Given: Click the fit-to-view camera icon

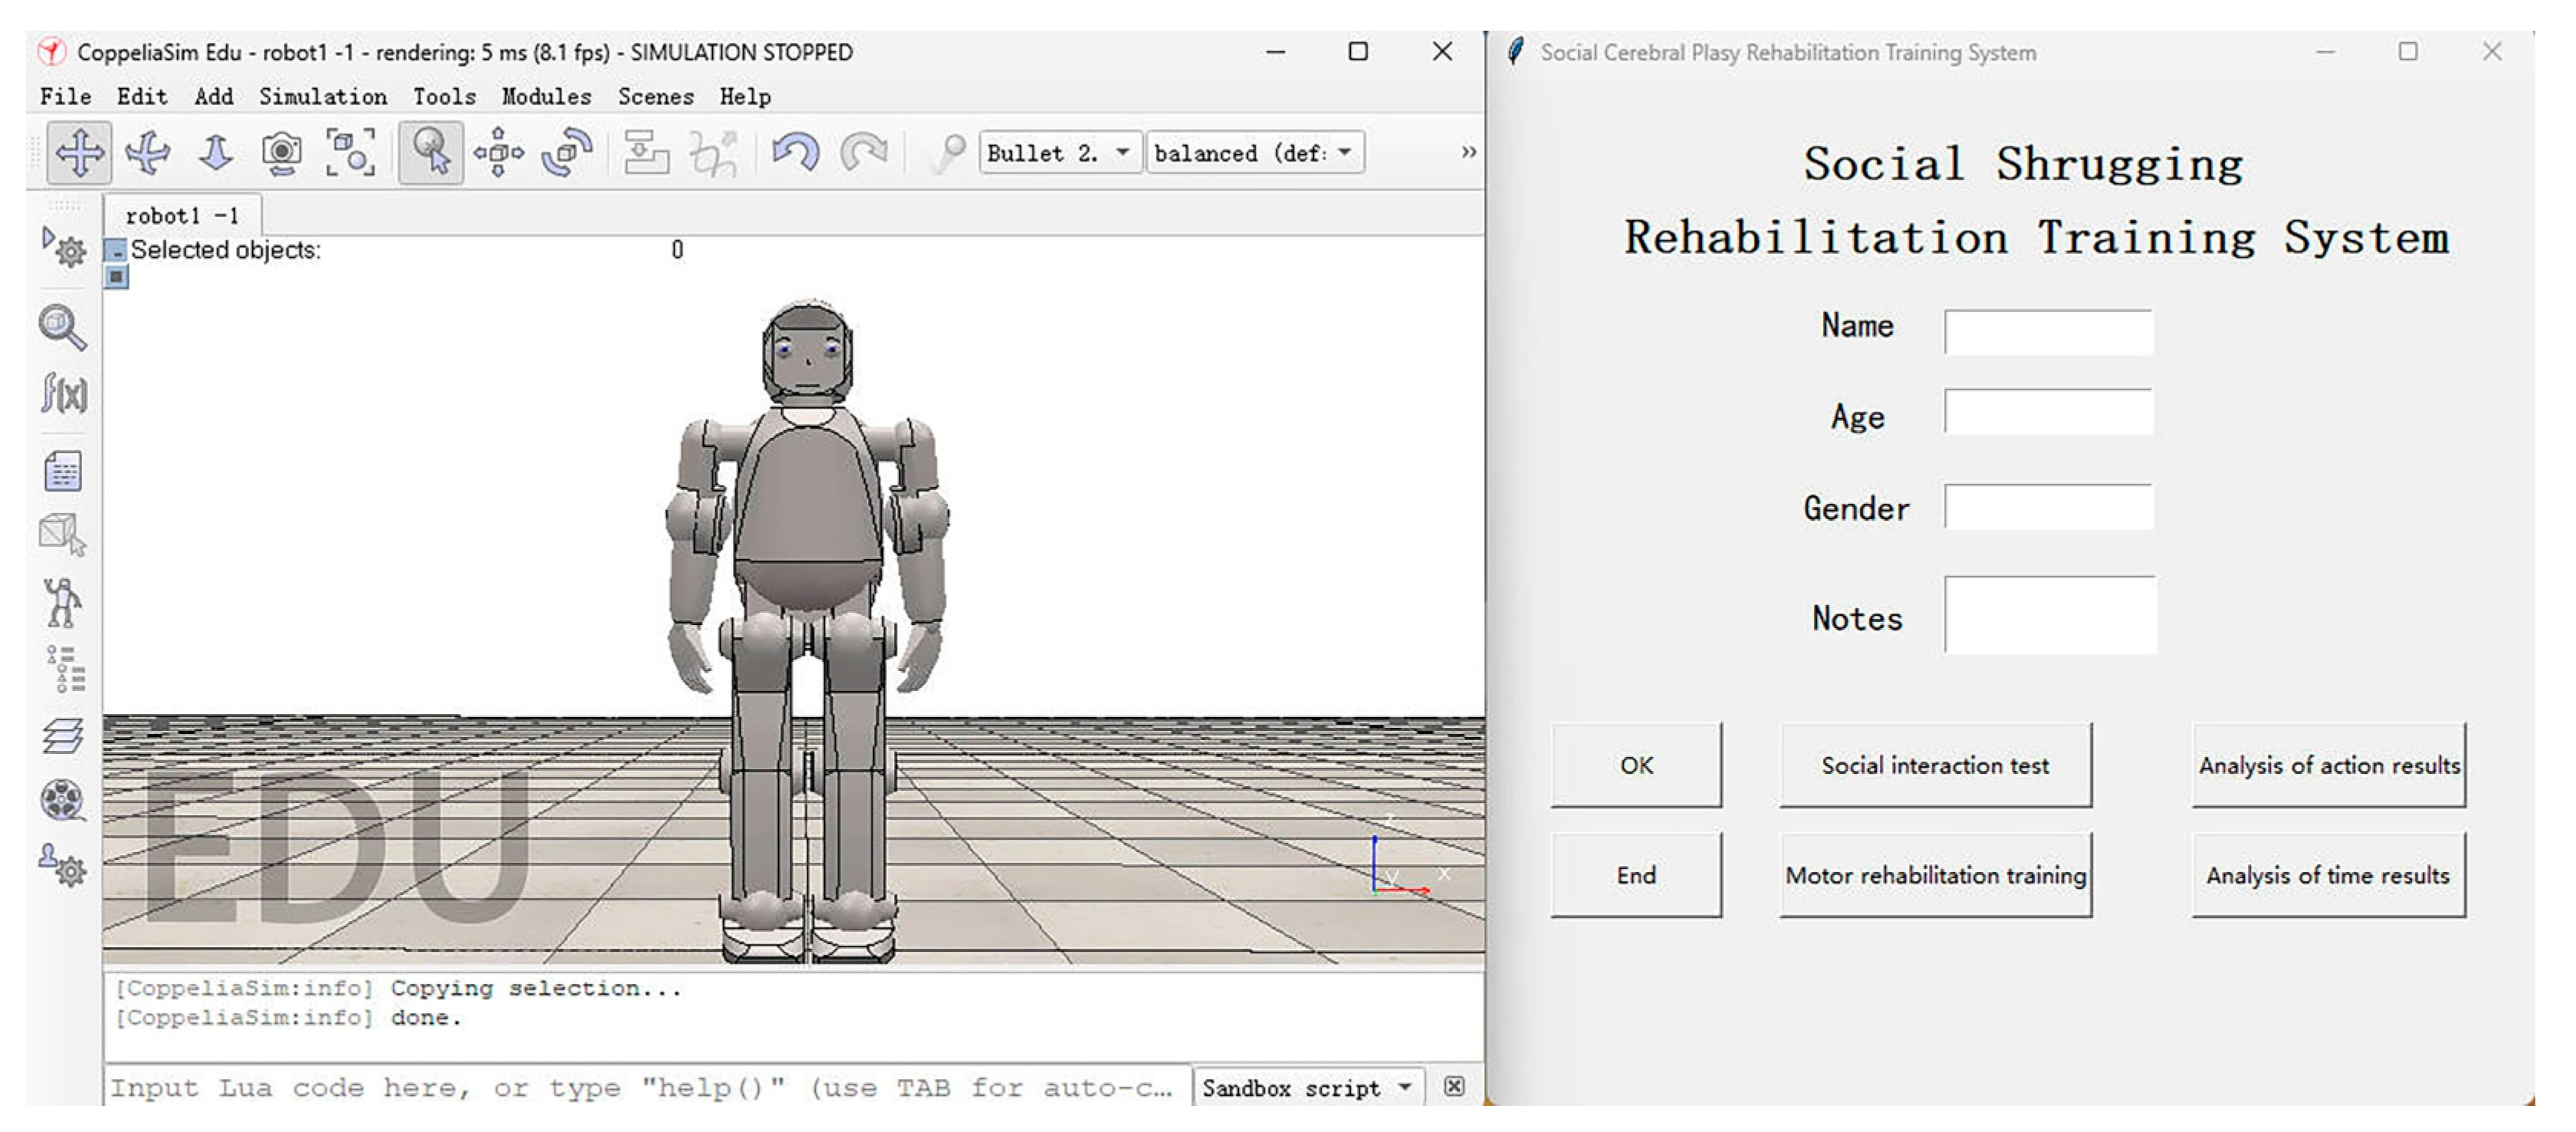Looking at the screenshot, I should 351,153.
